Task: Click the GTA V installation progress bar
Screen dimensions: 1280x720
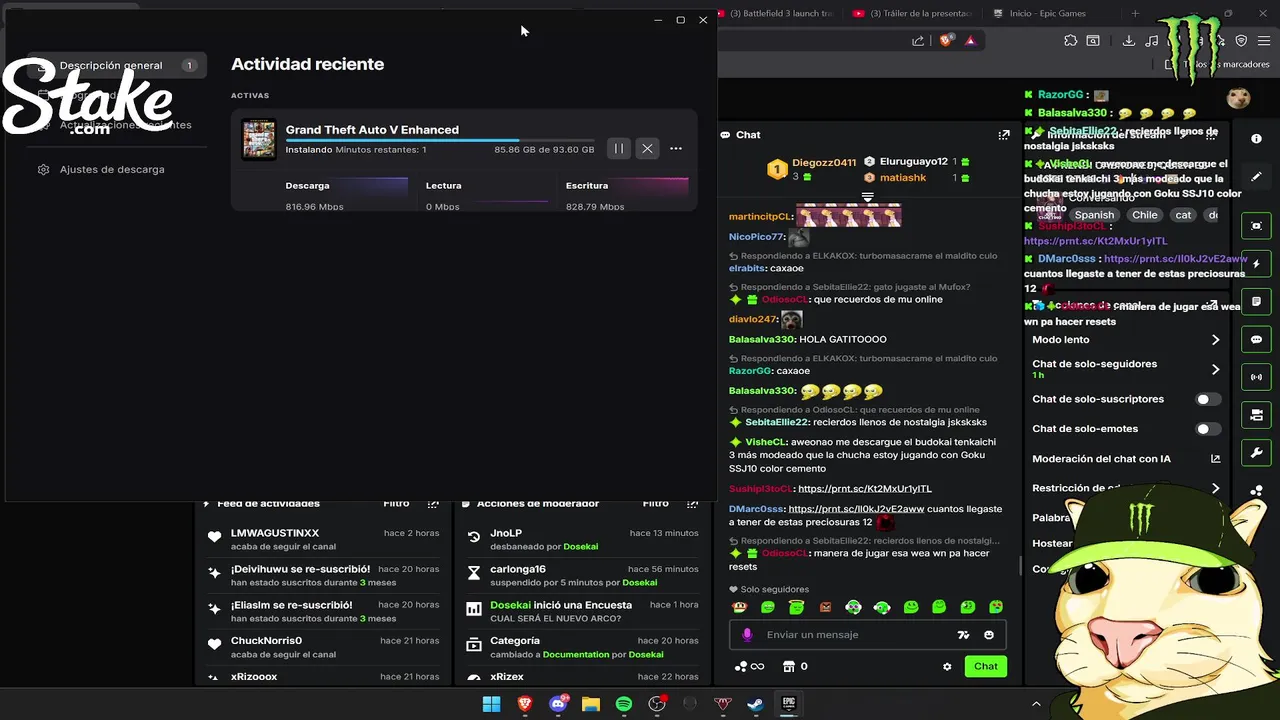Action: pyautogui.click(x=440, y=141)
